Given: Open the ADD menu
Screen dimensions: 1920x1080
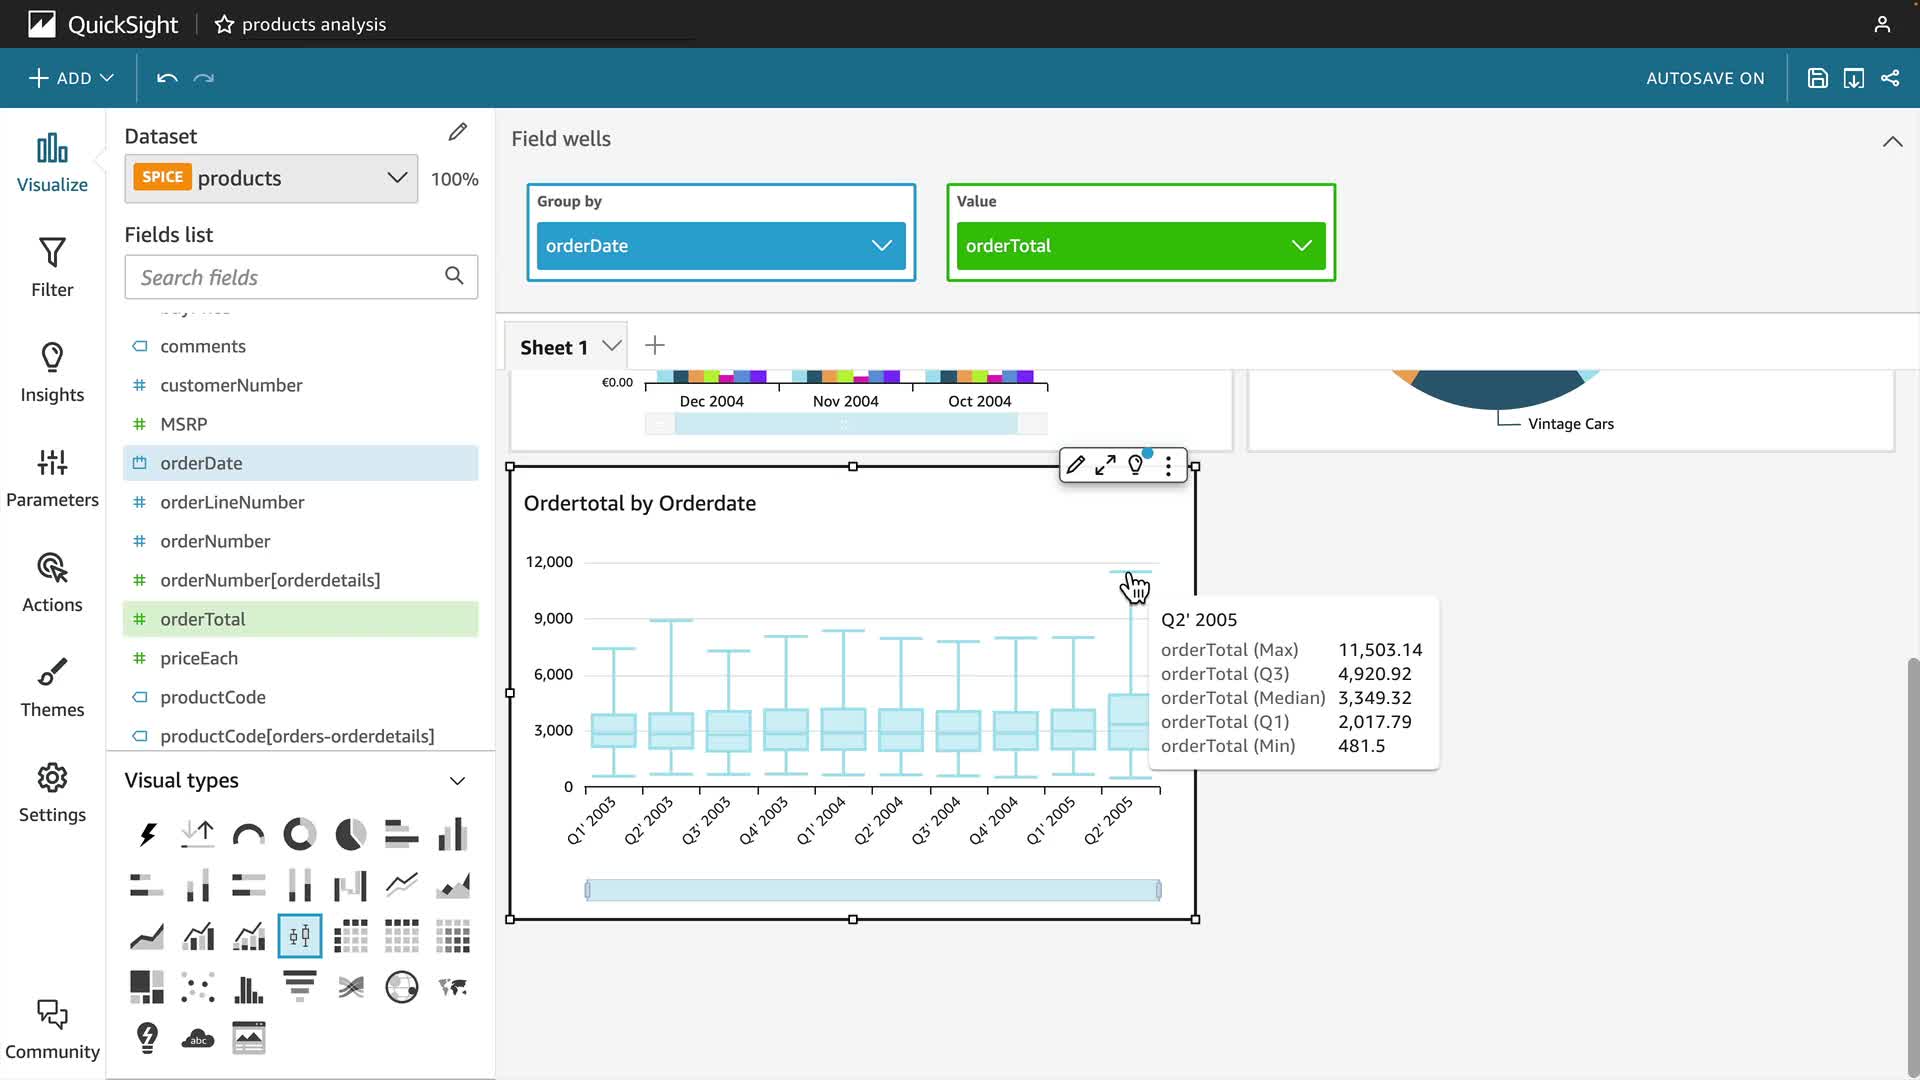Looking at the screenshot, I should tap(71, 78).
